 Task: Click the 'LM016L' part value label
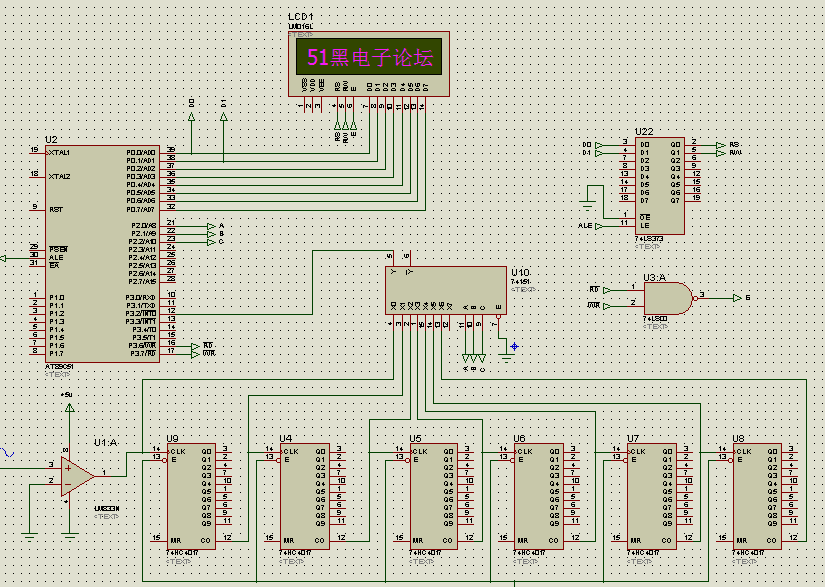pyautogui.click(x=300, y=26)
